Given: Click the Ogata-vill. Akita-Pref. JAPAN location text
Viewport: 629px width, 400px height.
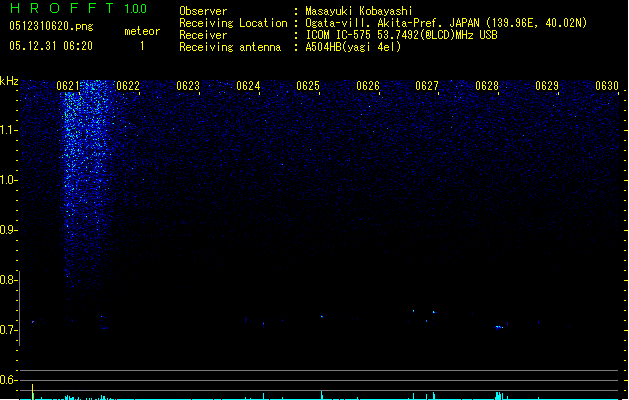Looking at the screenshot, I should pos(446,23).
